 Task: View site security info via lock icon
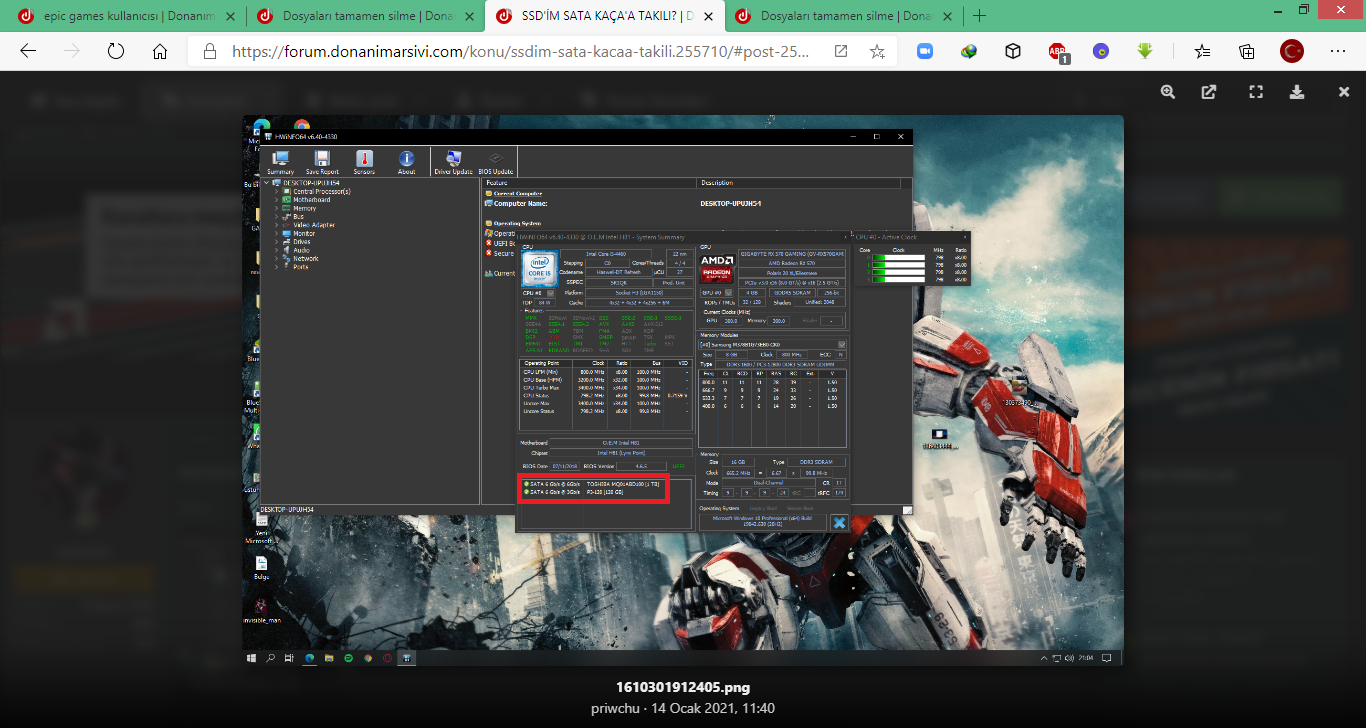click(x=209, y=52)
